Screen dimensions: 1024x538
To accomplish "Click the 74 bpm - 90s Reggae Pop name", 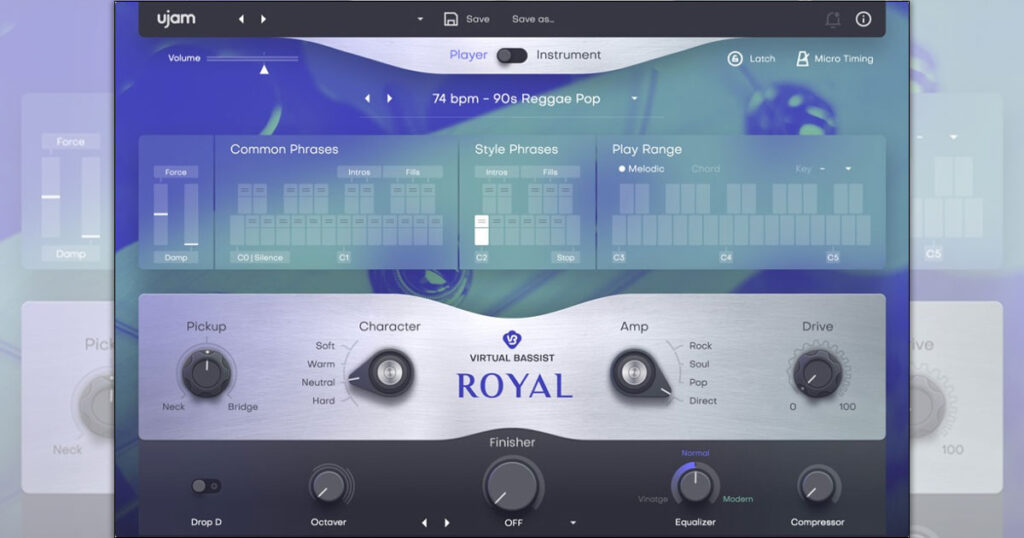I will 516,99.
